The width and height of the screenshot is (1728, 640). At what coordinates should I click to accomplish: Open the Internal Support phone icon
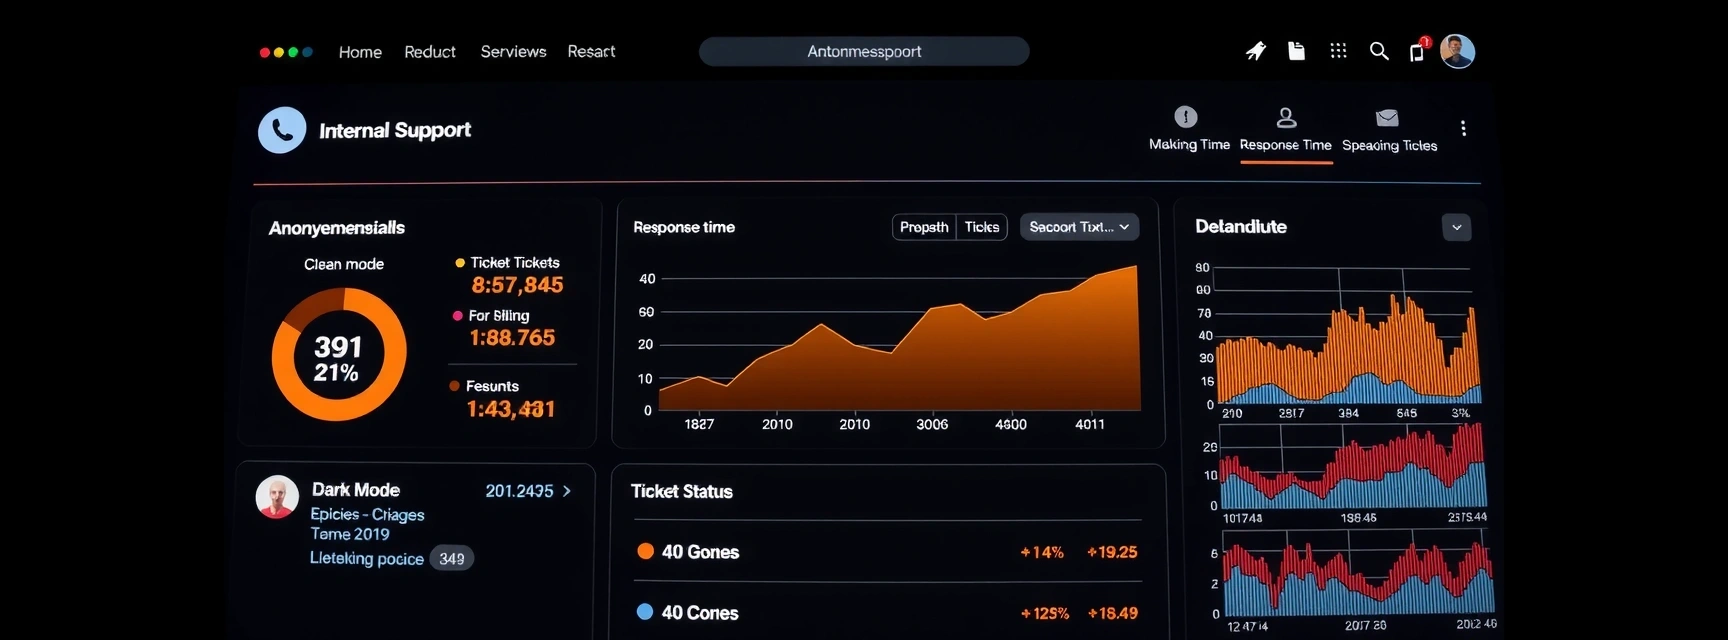[281, 129]
